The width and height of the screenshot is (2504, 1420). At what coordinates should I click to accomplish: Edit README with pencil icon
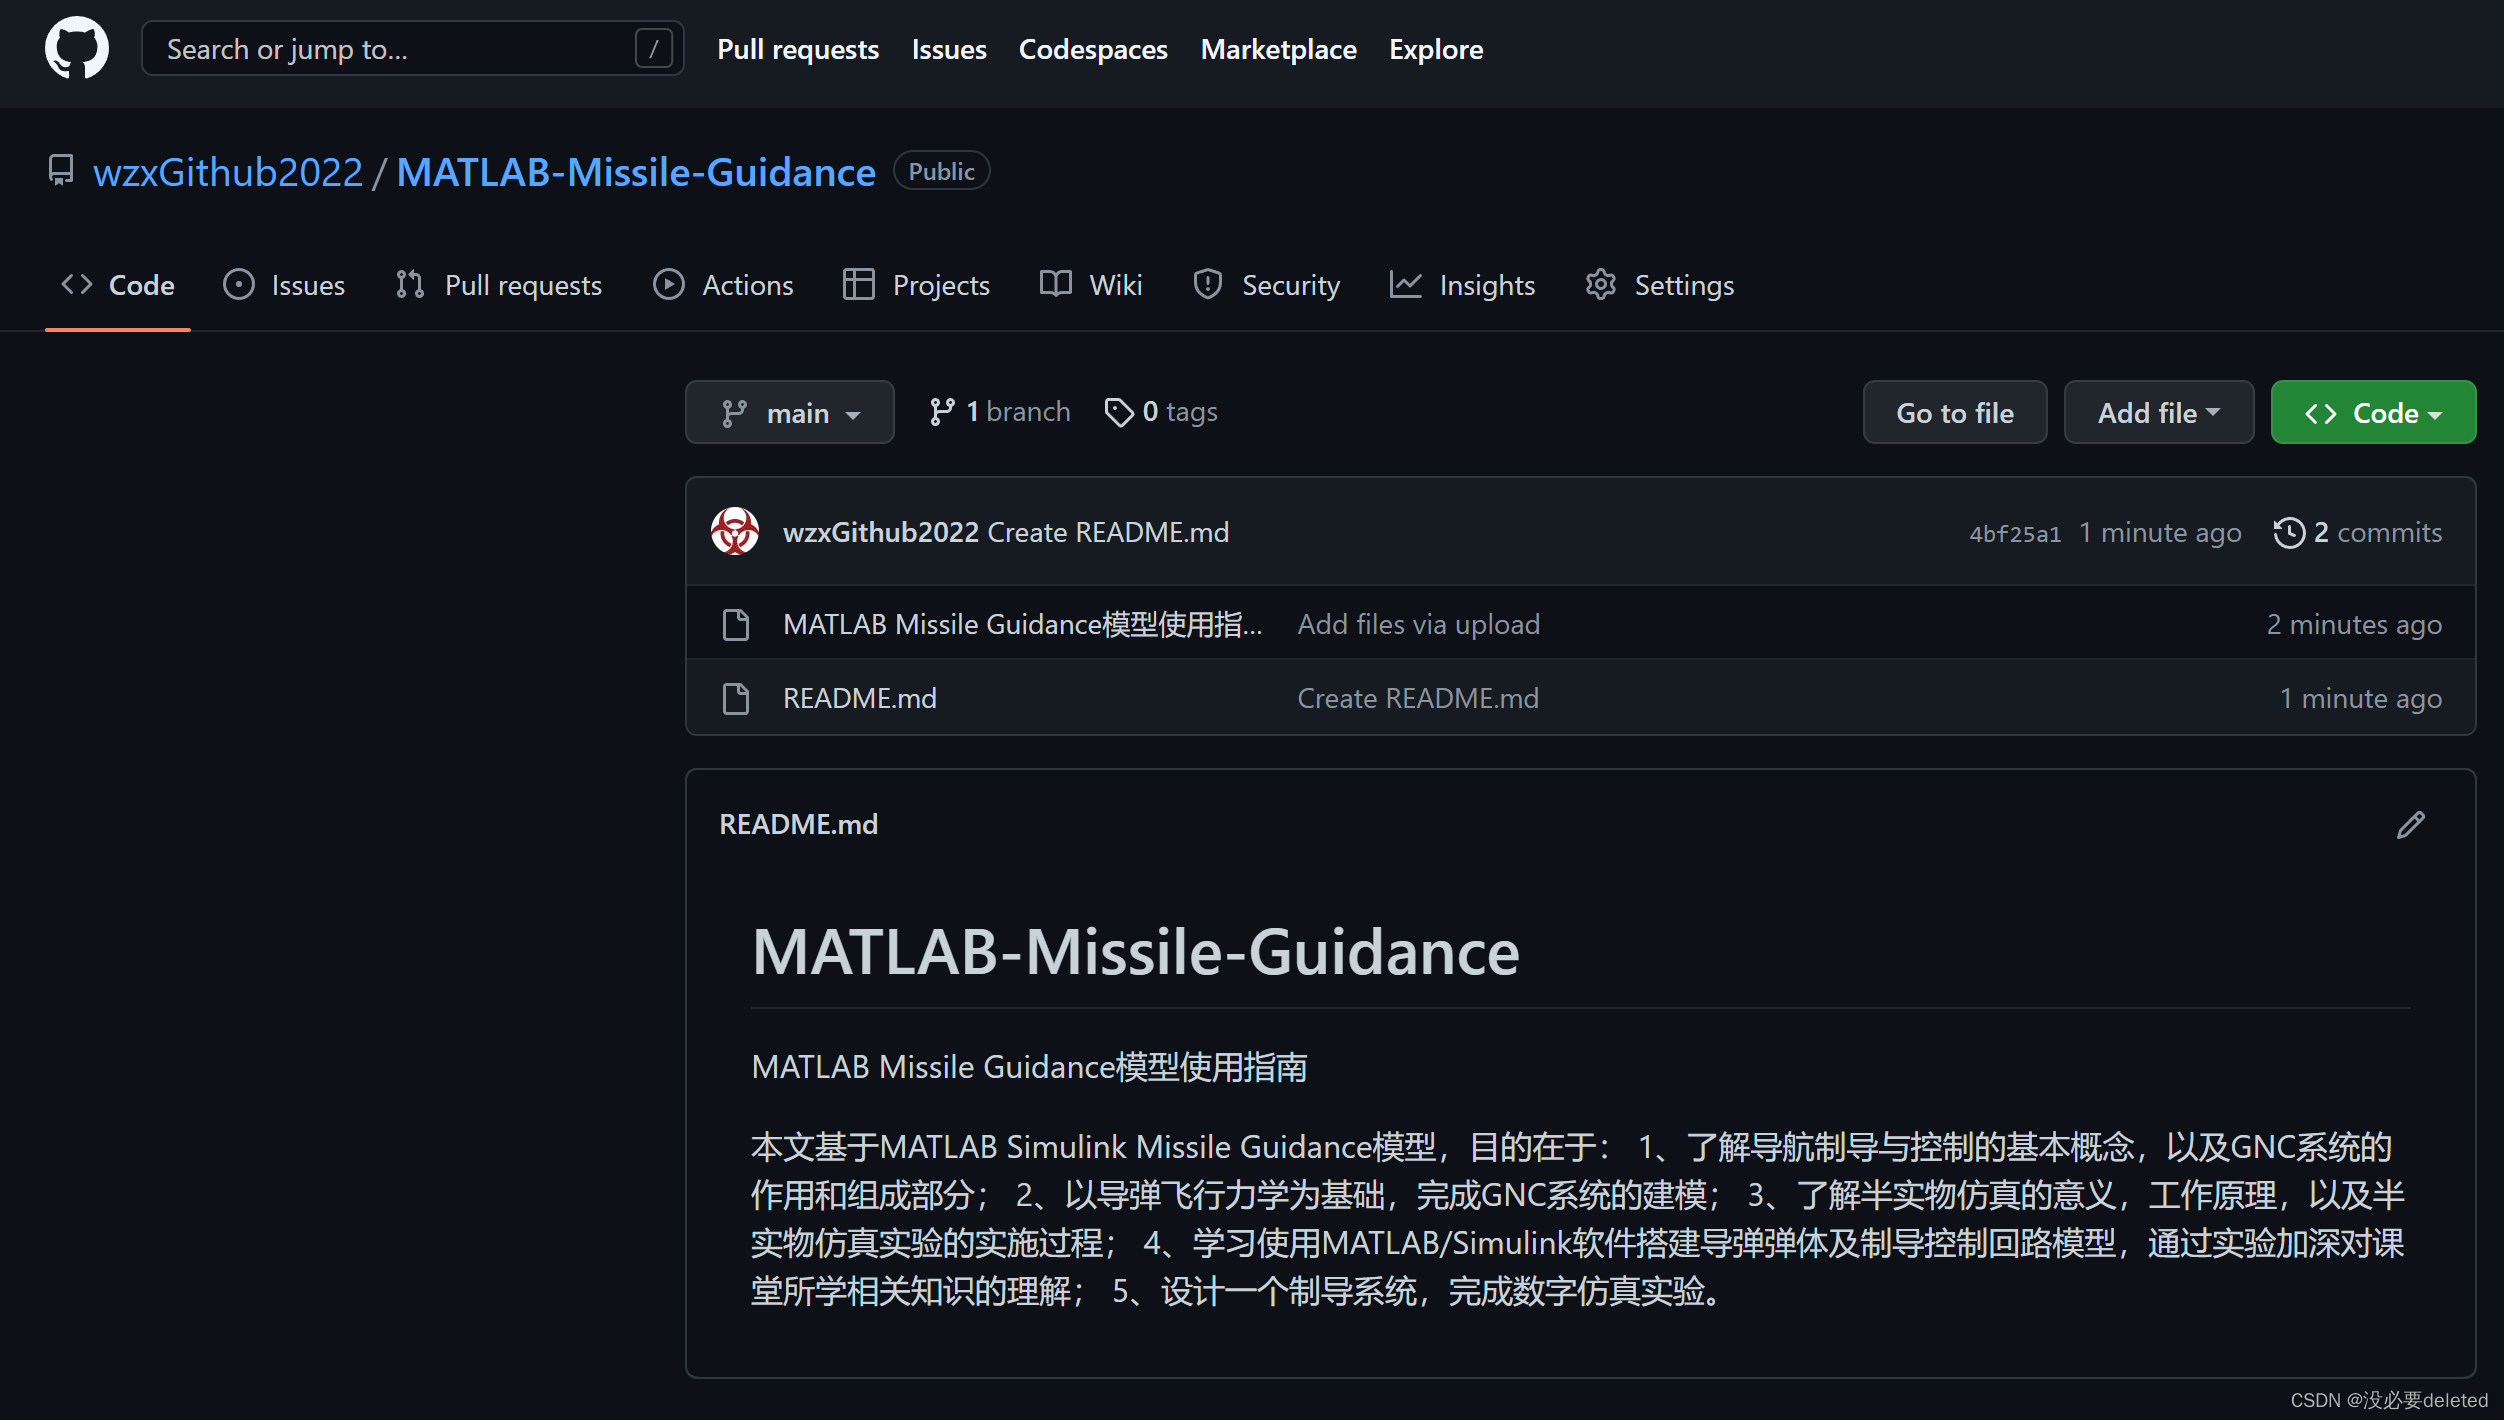(x=2410, y=825)
